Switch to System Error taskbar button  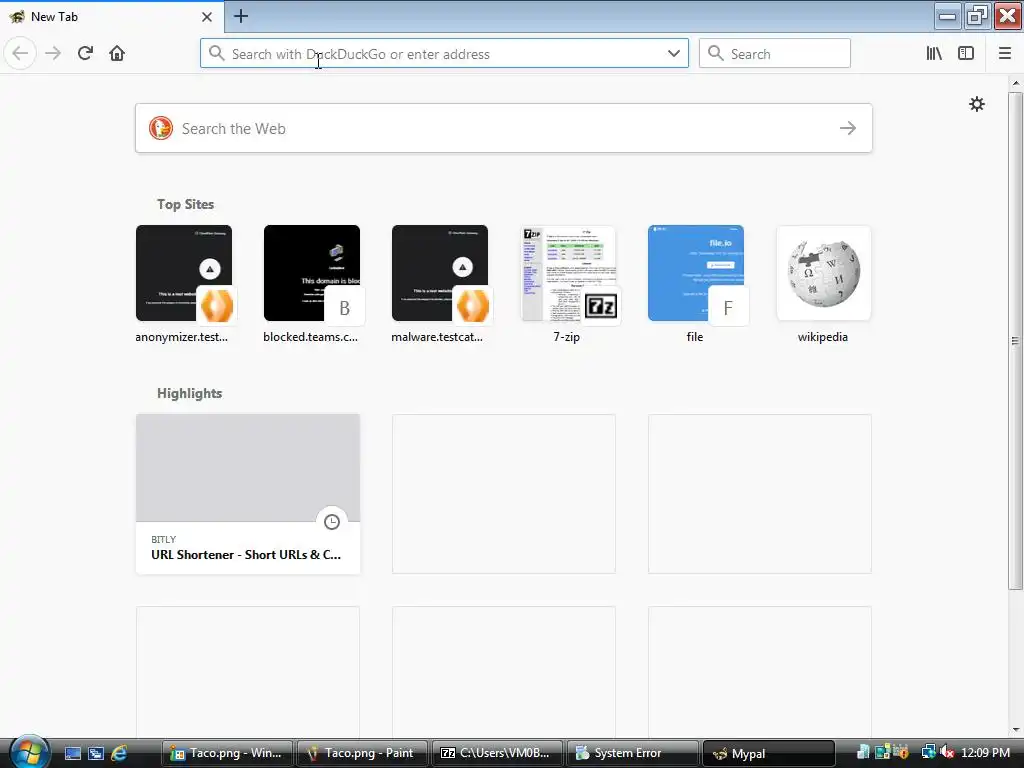(632, 753)
